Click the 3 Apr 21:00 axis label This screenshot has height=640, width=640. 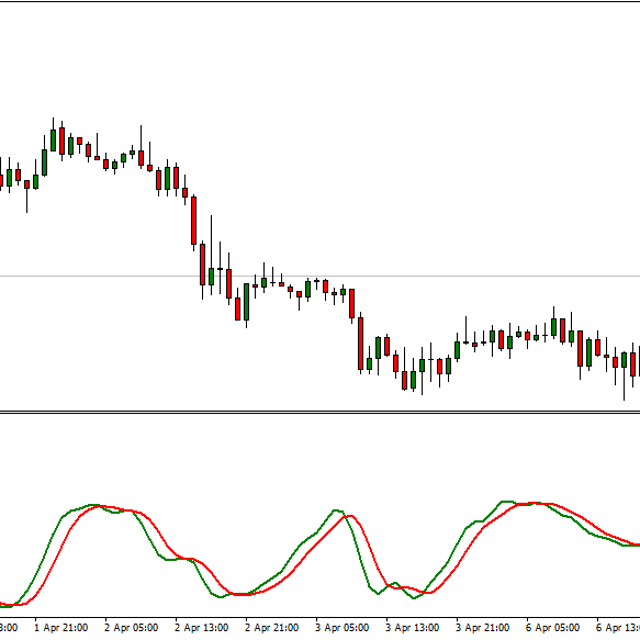click(x=484, y=628)
